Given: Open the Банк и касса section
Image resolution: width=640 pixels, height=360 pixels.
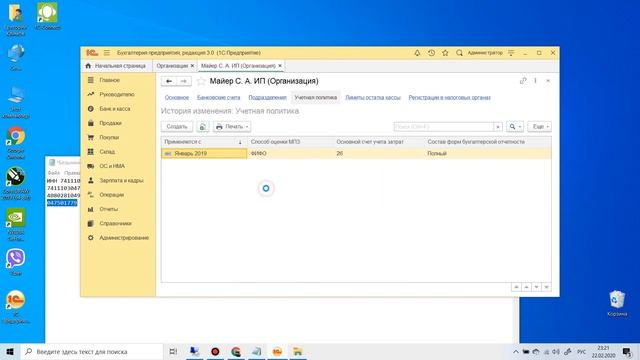Looking at the screenshot, I should point(115,109).
